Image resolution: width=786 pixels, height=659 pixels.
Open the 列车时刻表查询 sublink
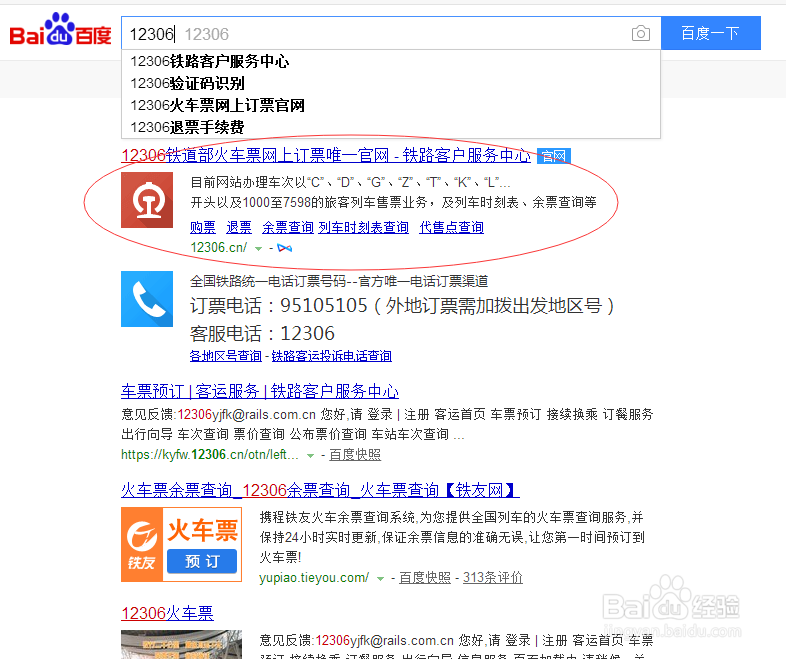(363, 228)
